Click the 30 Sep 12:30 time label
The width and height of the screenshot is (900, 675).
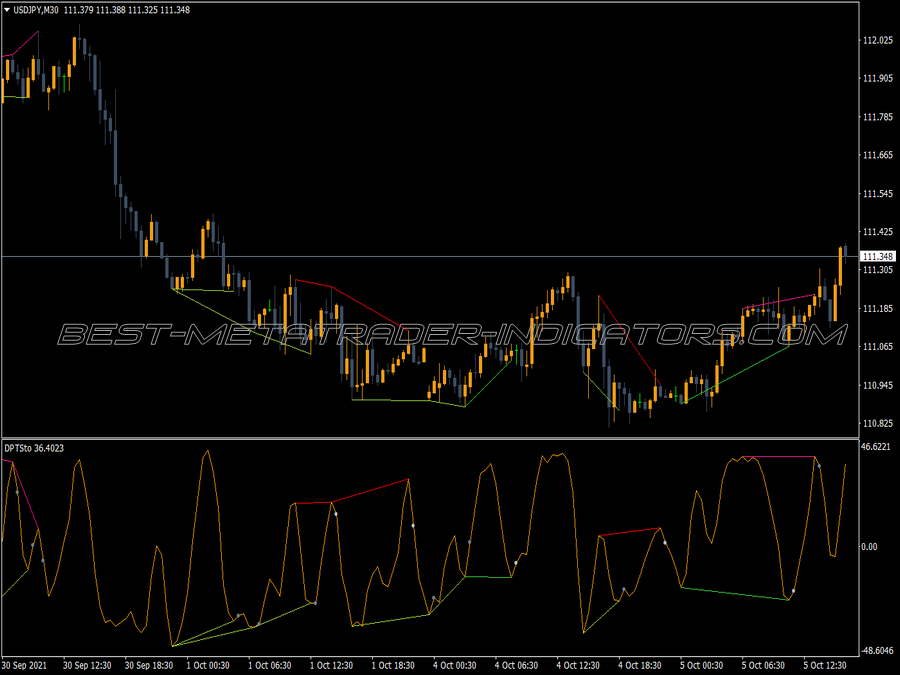point(87,665)
